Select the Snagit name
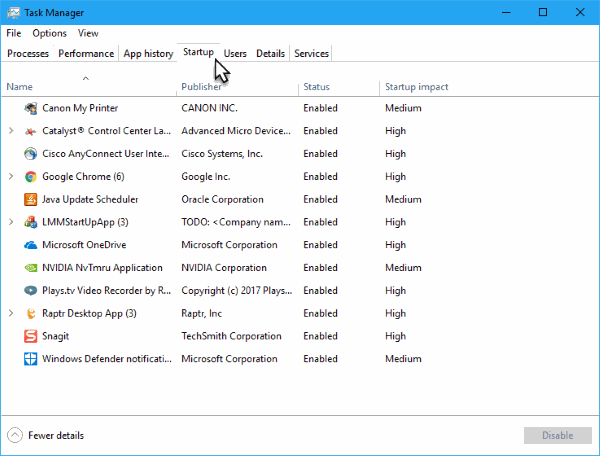600x456 pixels. tap(55, 336)
